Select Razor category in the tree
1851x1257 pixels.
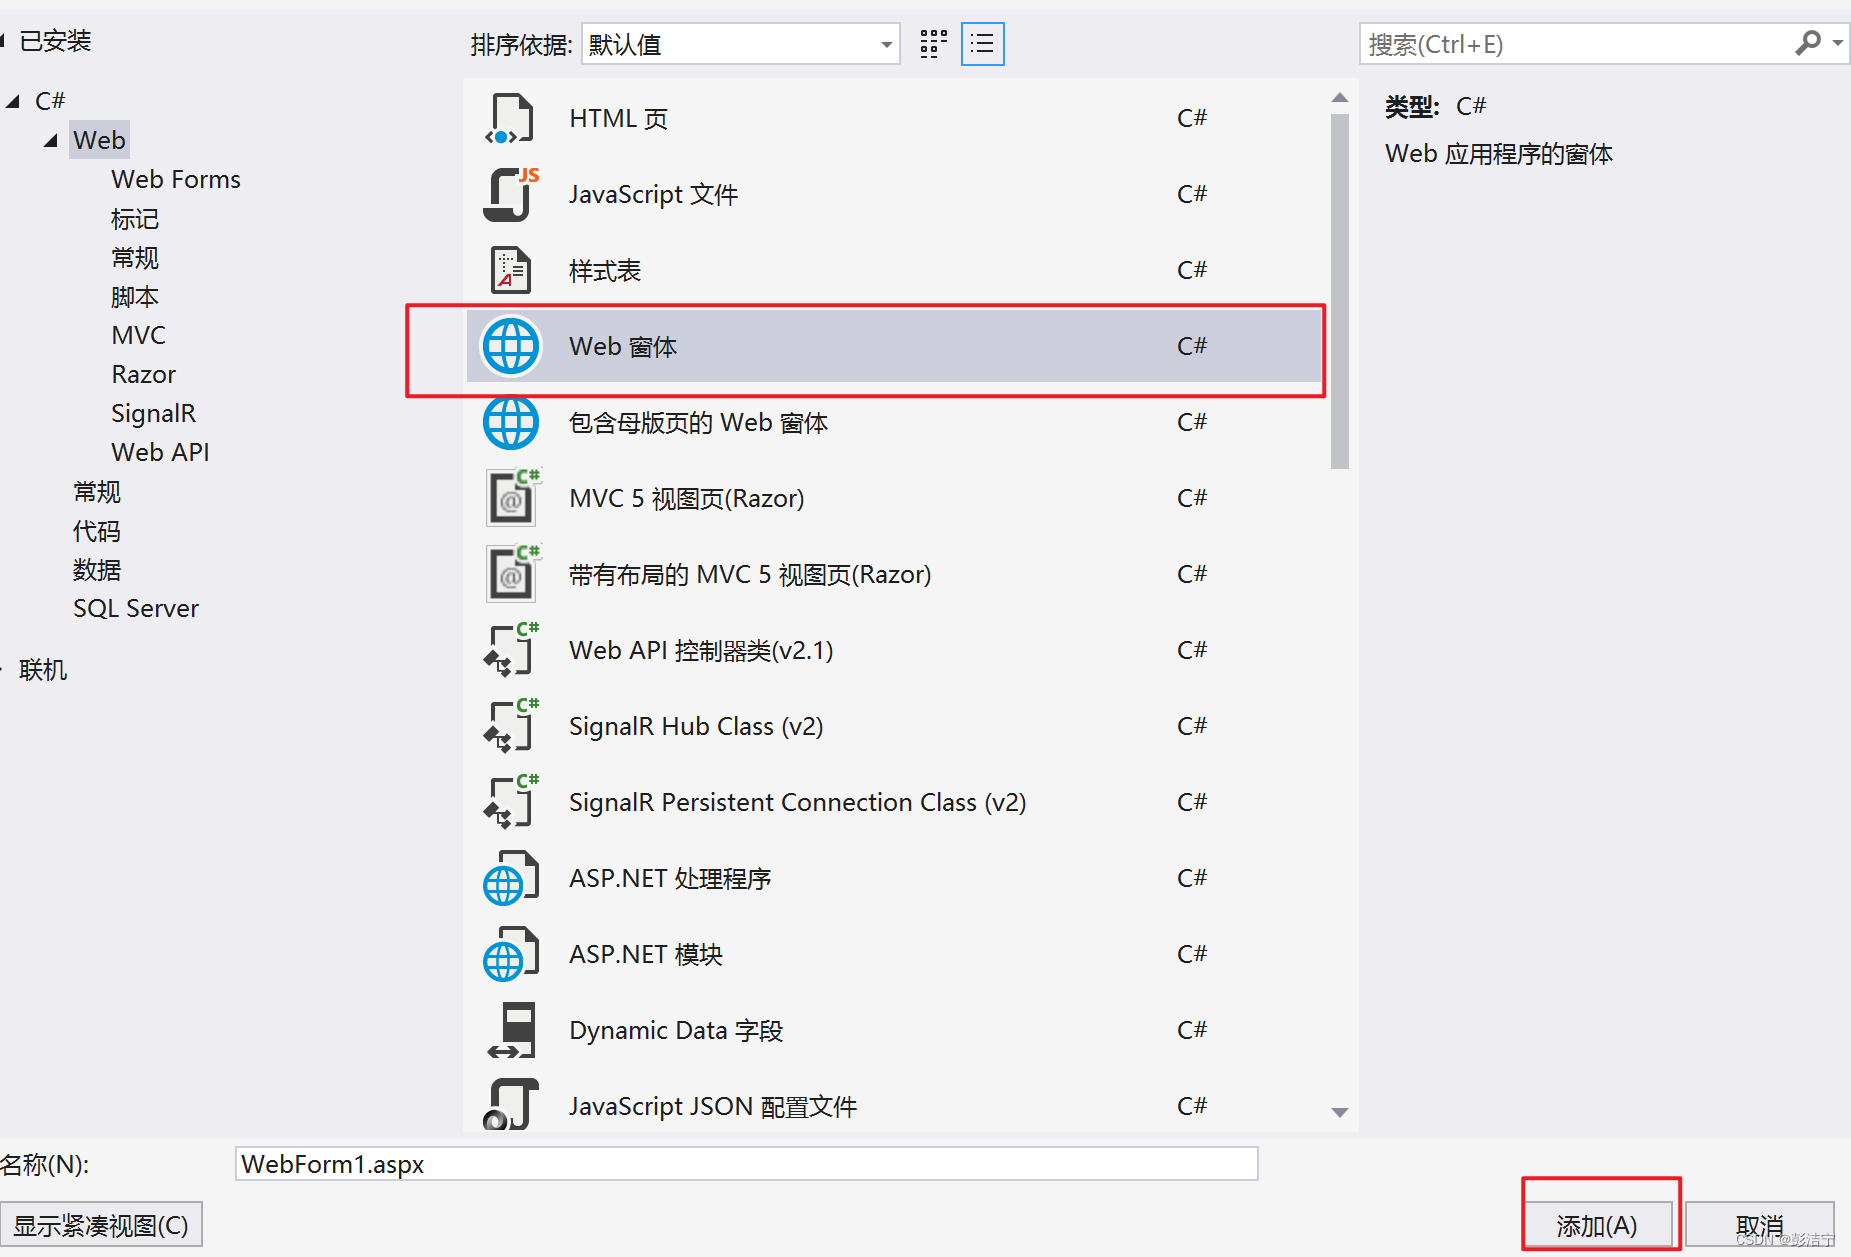[x=144, y=374]
